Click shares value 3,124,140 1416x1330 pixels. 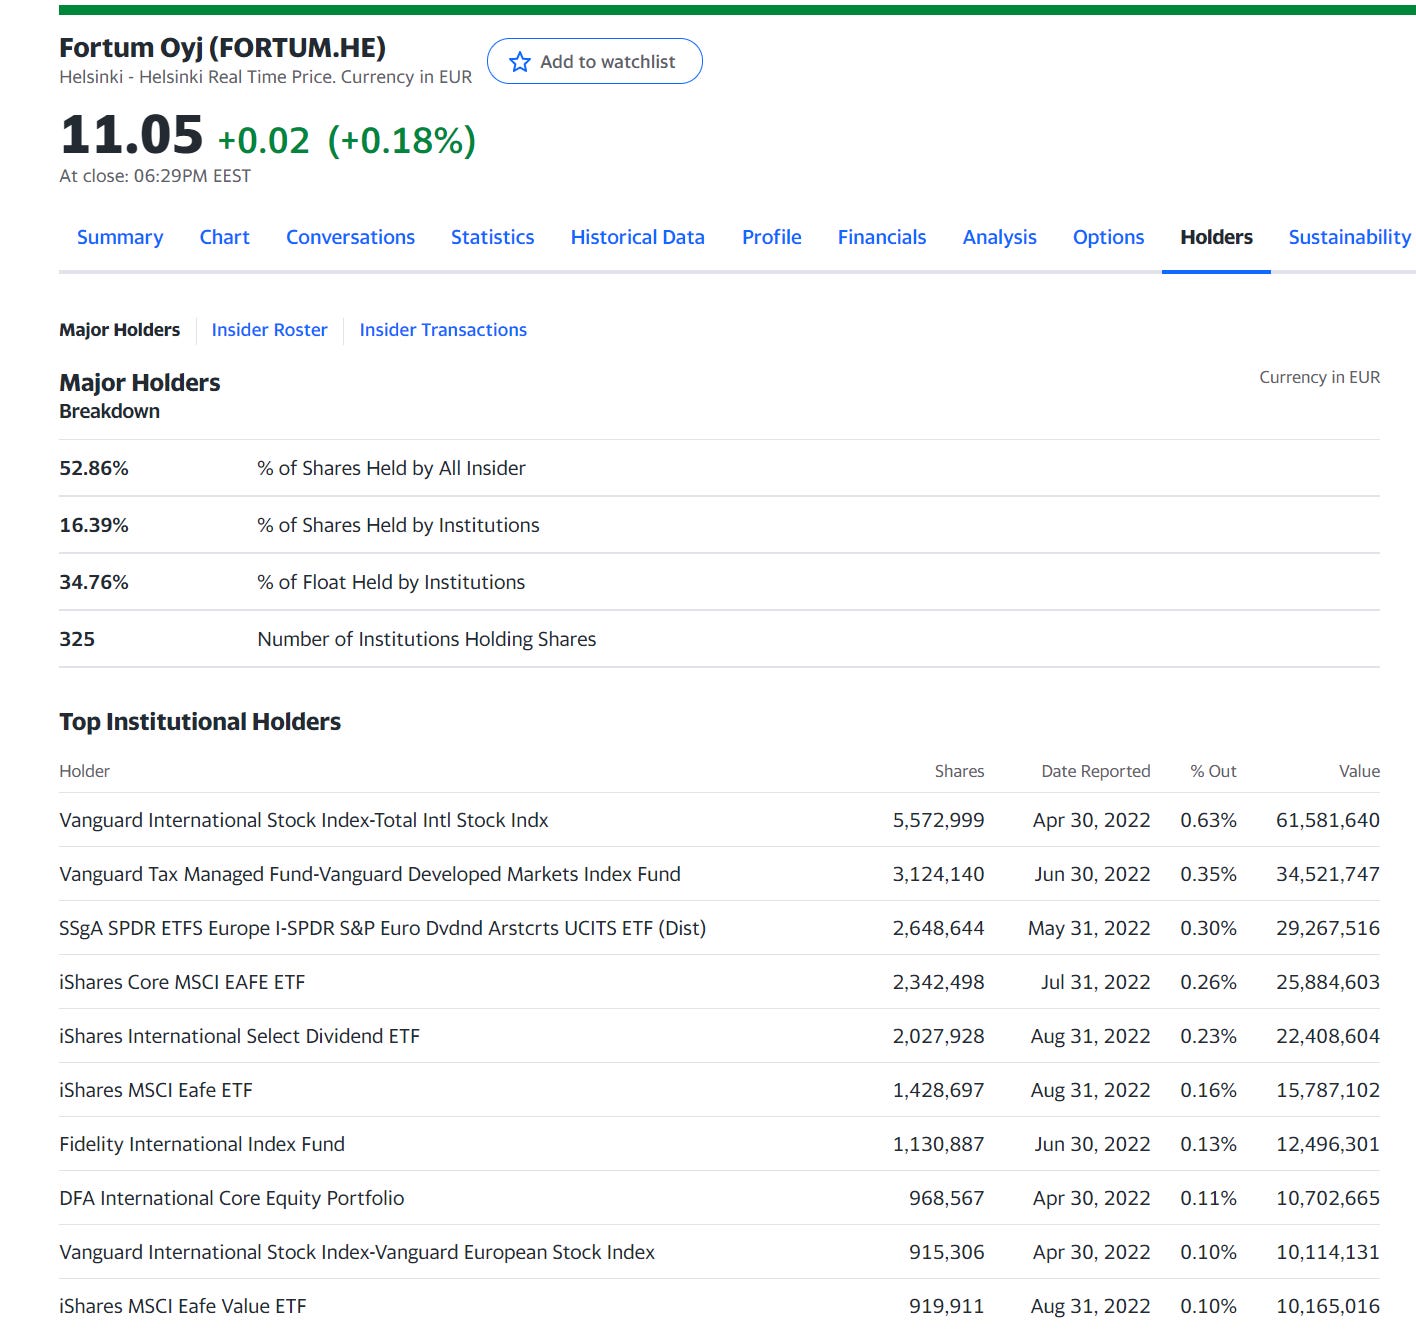(938, 874)
